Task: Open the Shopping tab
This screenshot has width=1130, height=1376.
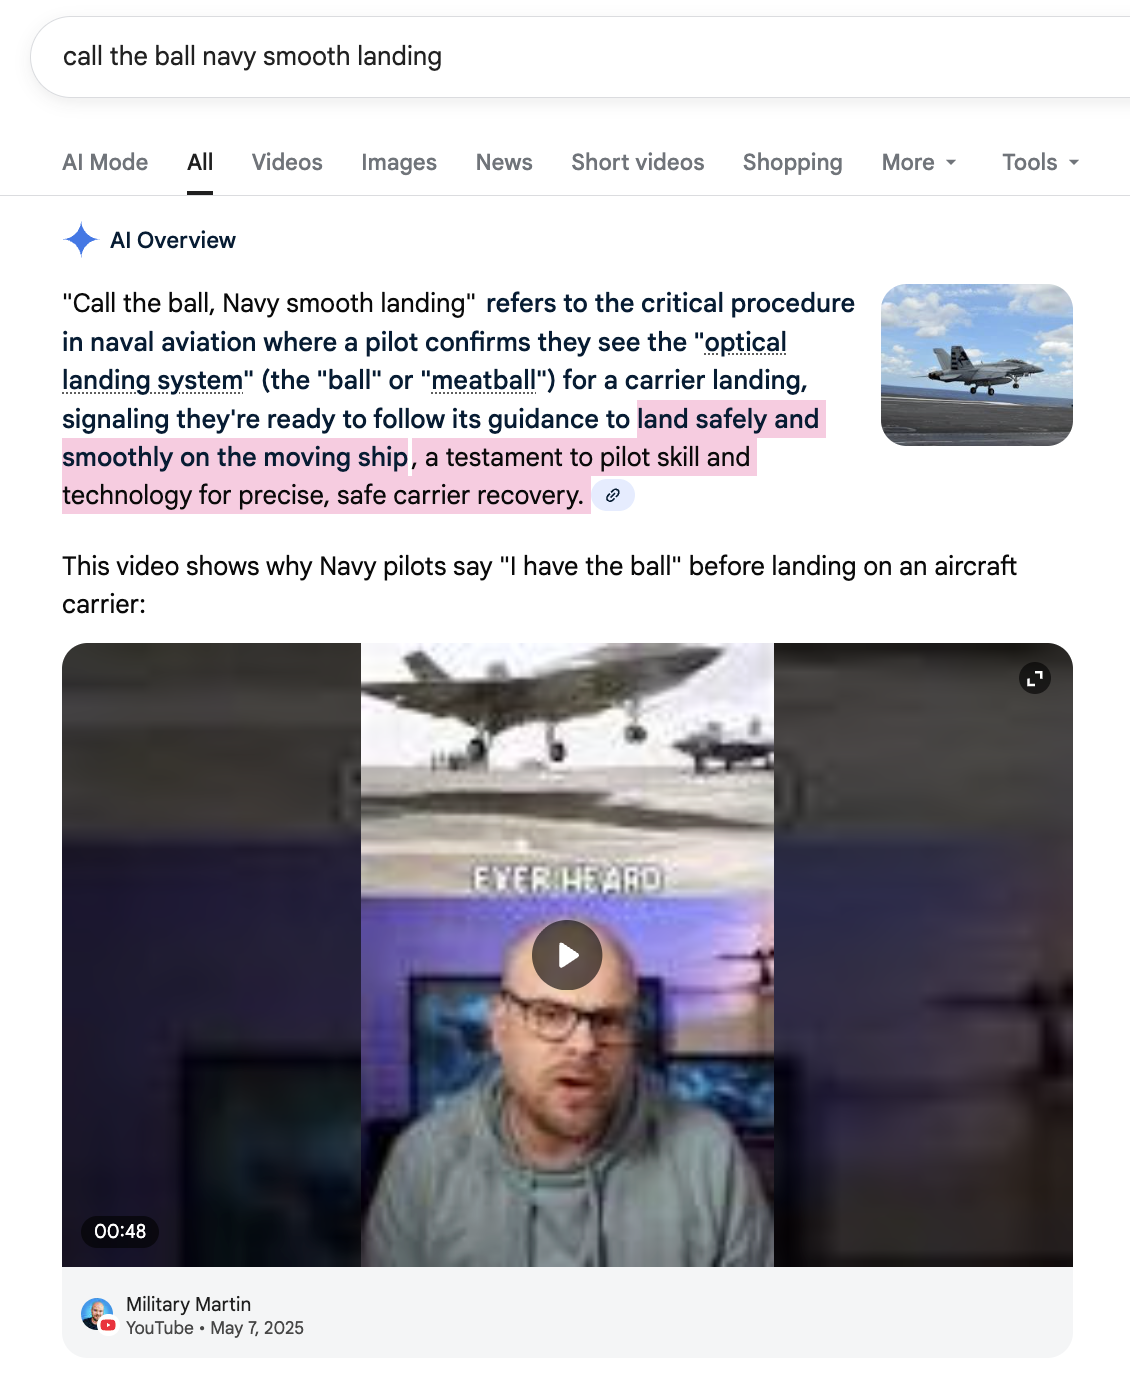Action: [x=793, y=162]
